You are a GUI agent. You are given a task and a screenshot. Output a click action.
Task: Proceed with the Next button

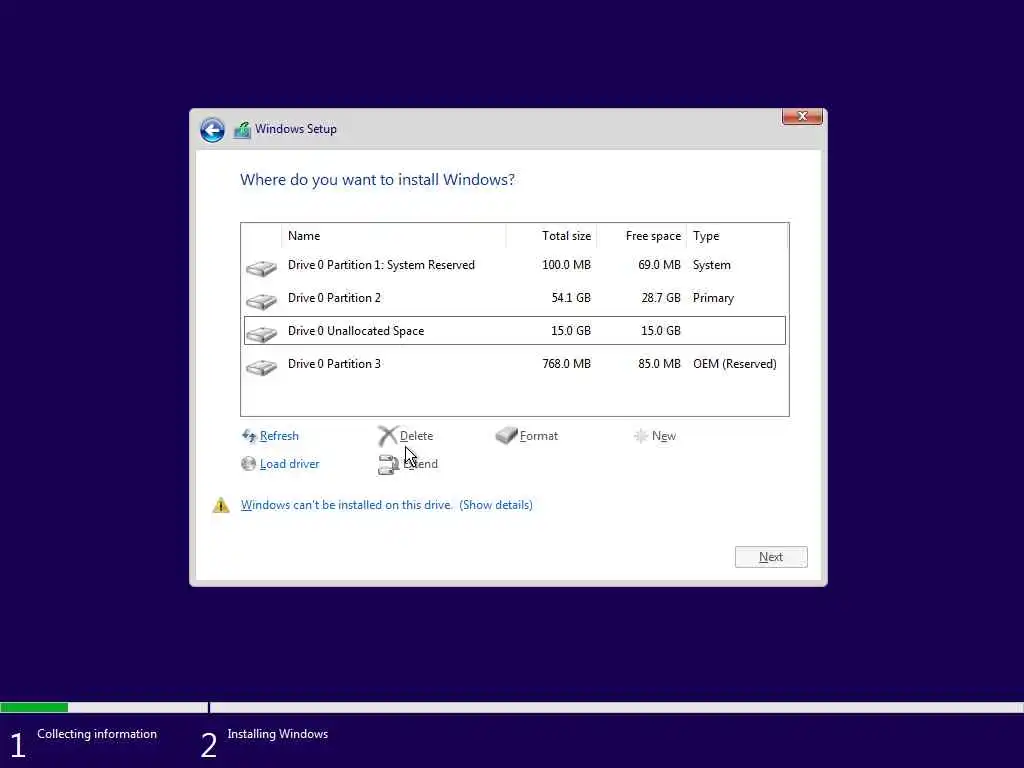pyautogui.click(x=771, y=557)
